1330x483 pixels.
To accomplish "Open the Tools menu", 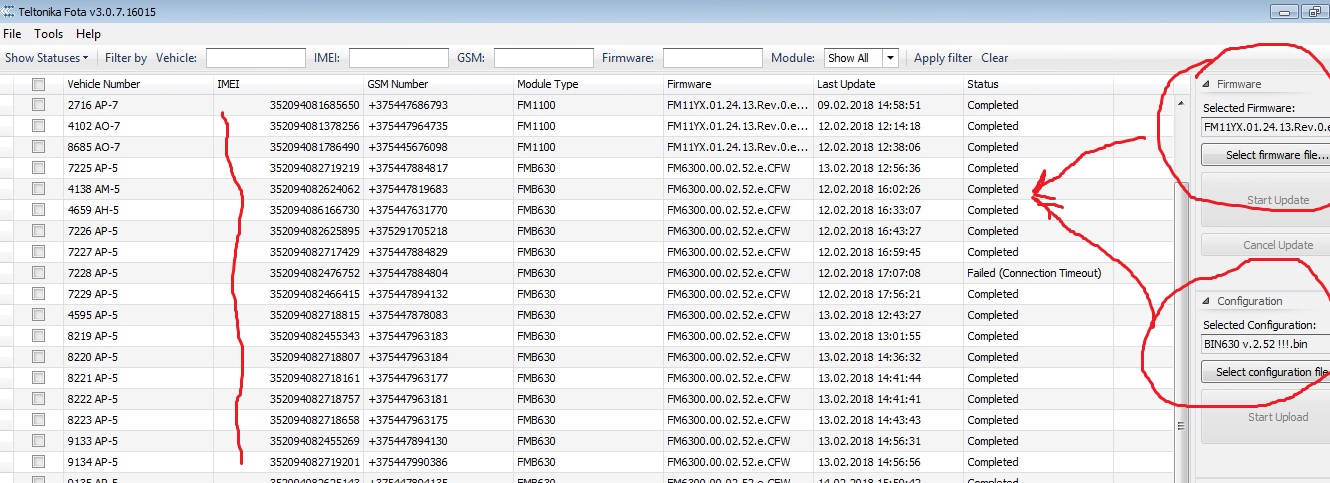I will click(x=48, y=34).
